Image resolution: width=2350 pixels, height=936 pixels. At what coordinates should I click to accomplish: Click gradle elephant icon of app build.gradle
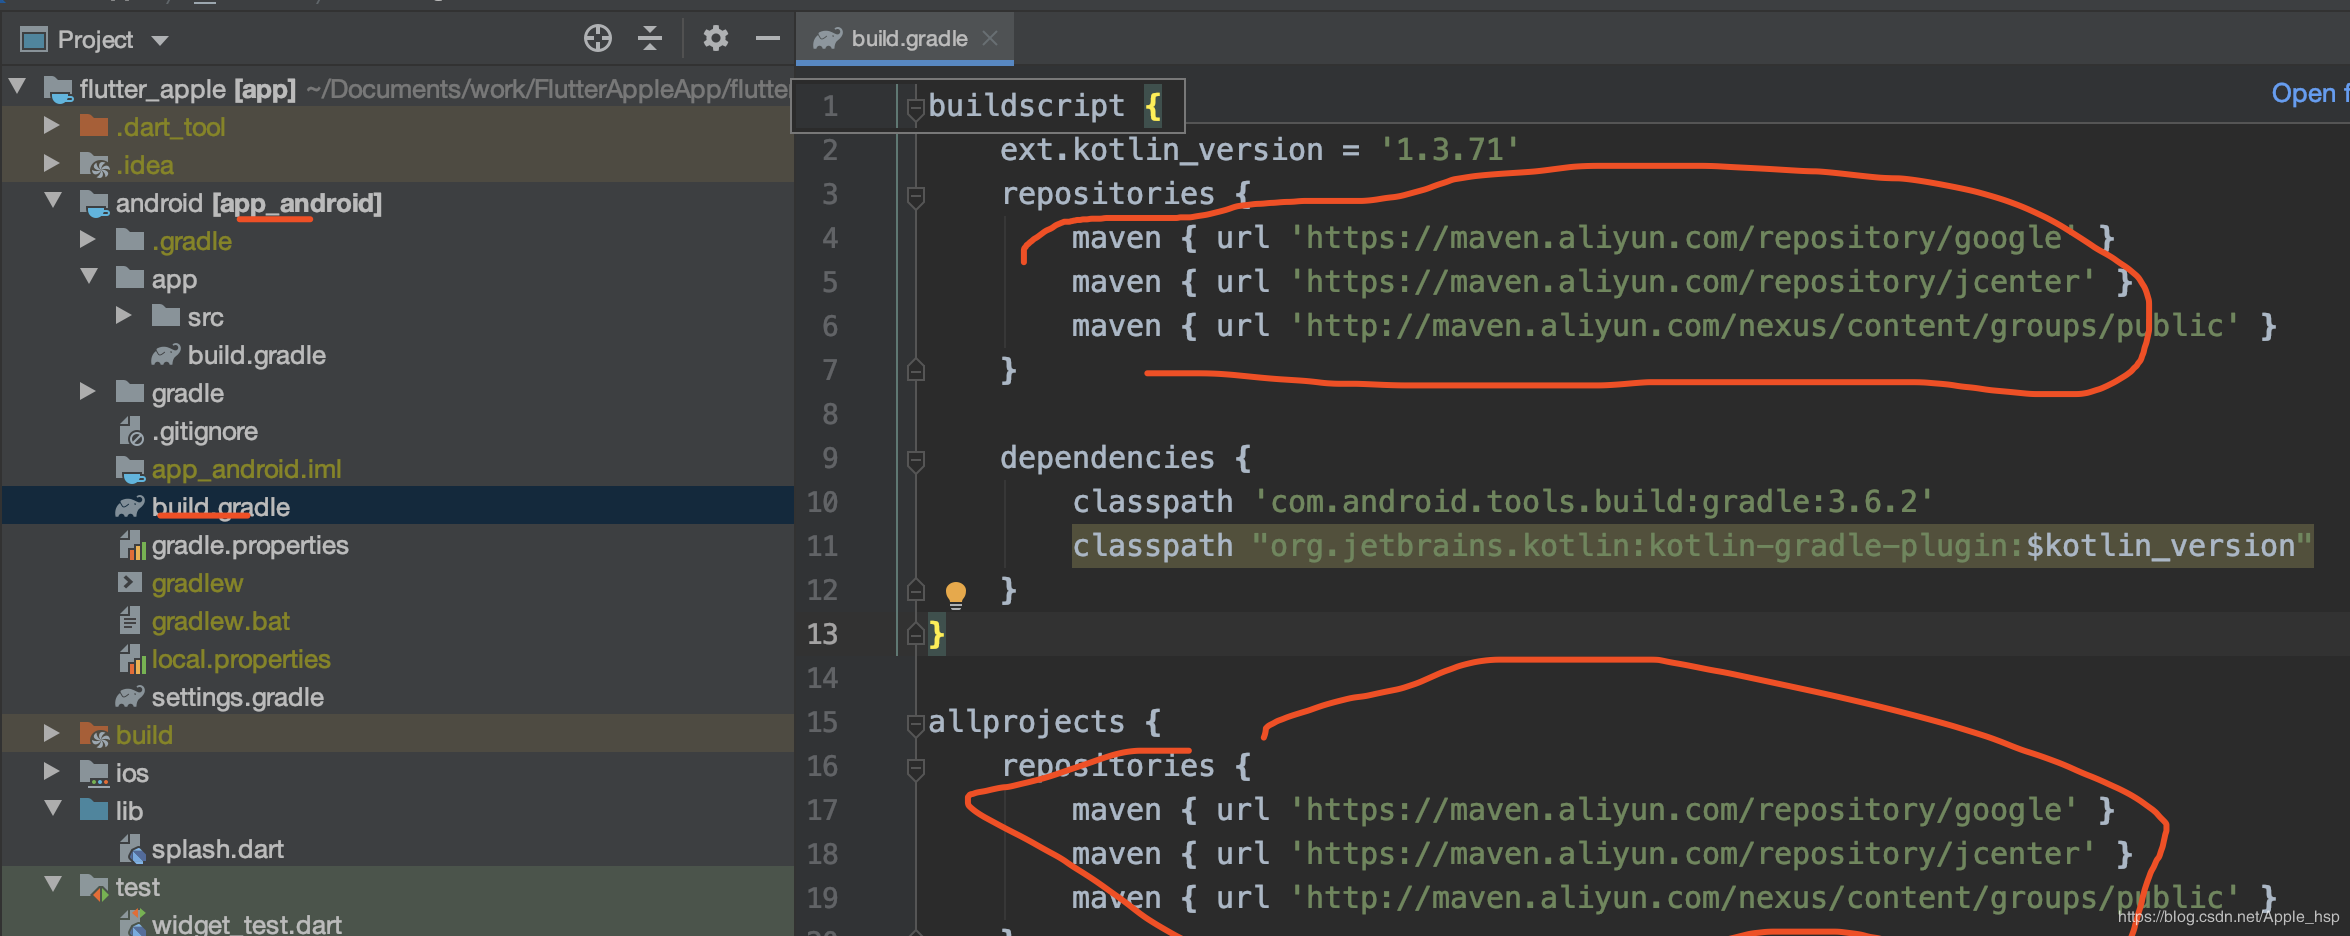(x=166, y=354)
